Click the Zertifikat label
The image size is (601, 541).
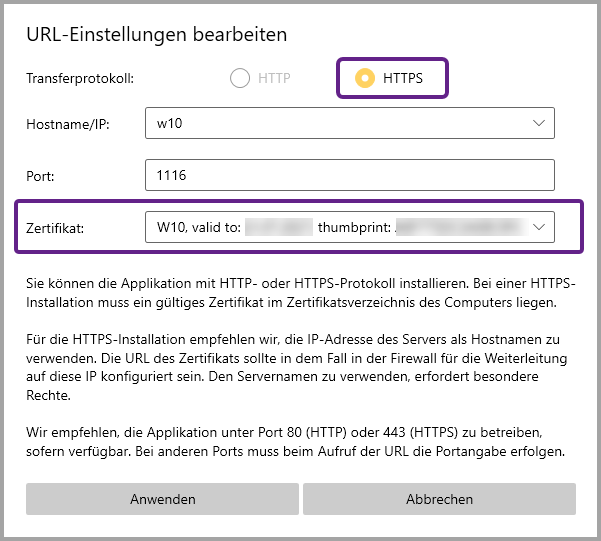[x=55, y=228]
